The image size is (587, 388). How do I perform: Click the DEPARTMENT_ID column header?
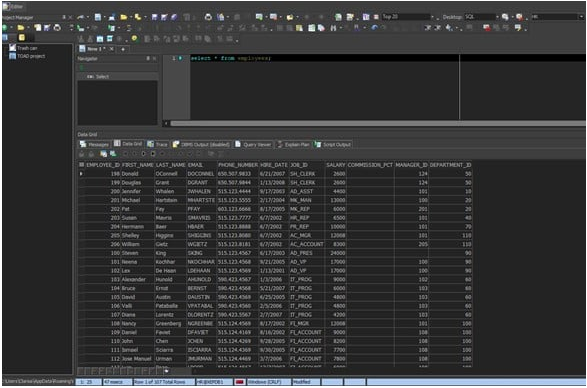450,165
